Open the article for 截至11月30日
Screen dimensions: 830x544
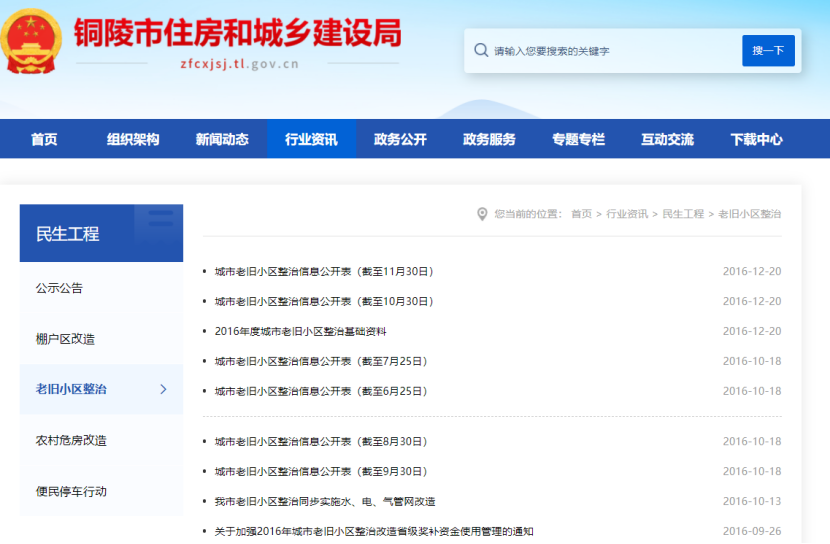pyautogui.click(x=323, y=271)
